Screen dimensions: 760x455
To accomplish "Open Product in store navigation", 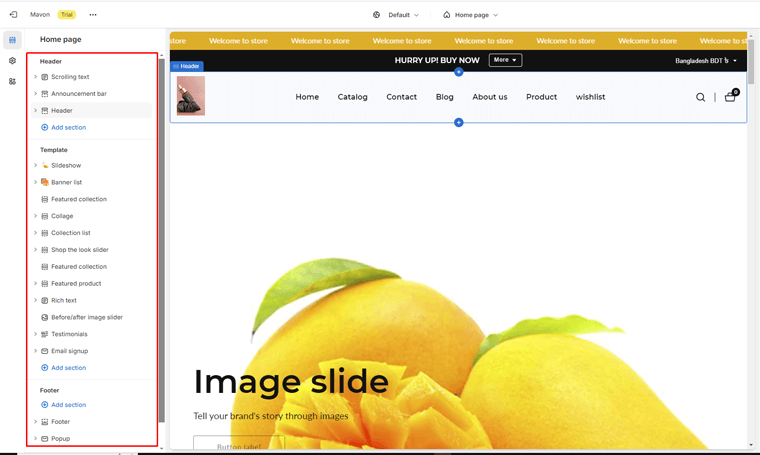I will pyautogui.click(x=541, y=97).
